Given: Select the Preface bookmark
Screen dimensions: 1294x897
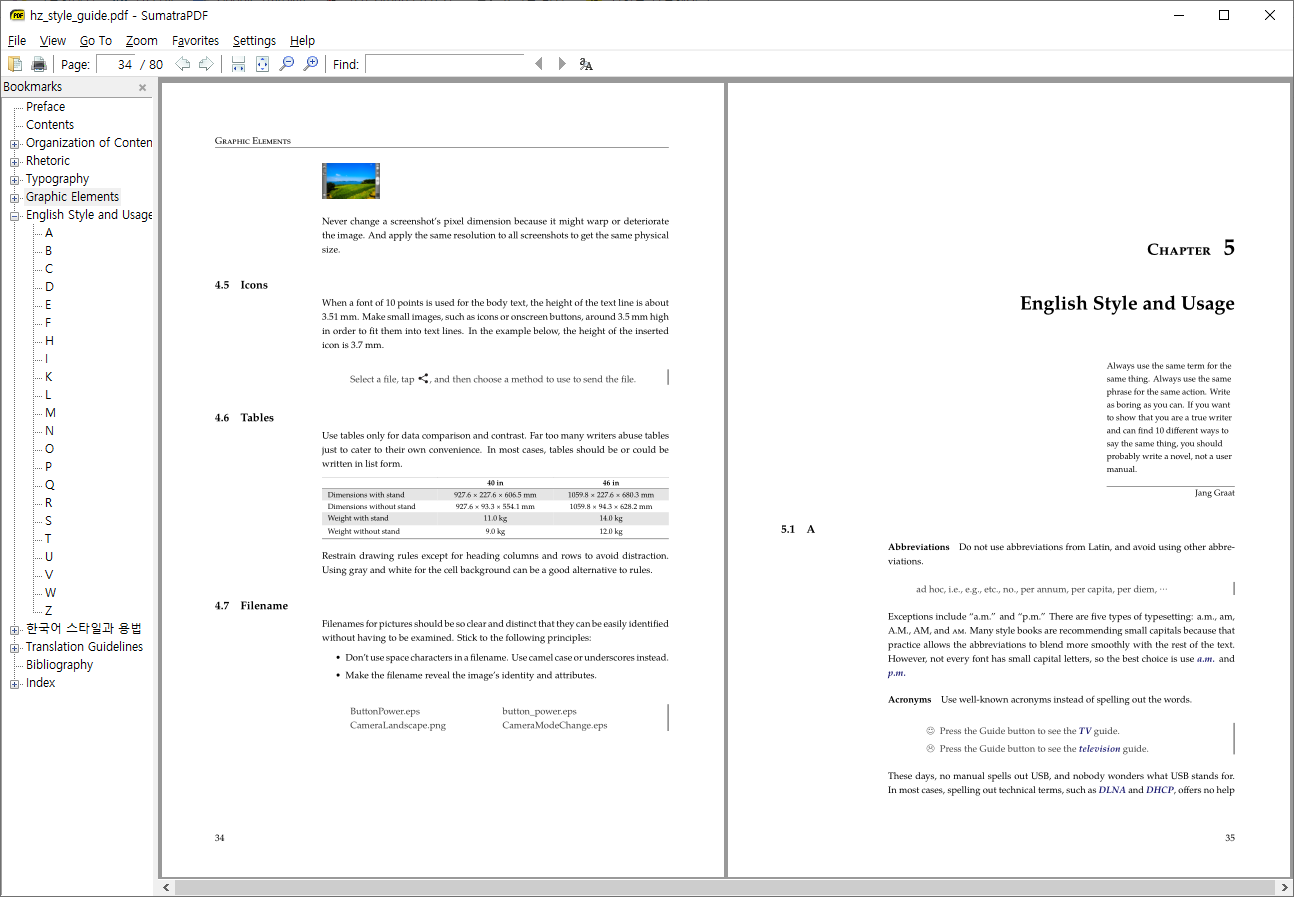Looking at the screenshot, I should 45,107.
